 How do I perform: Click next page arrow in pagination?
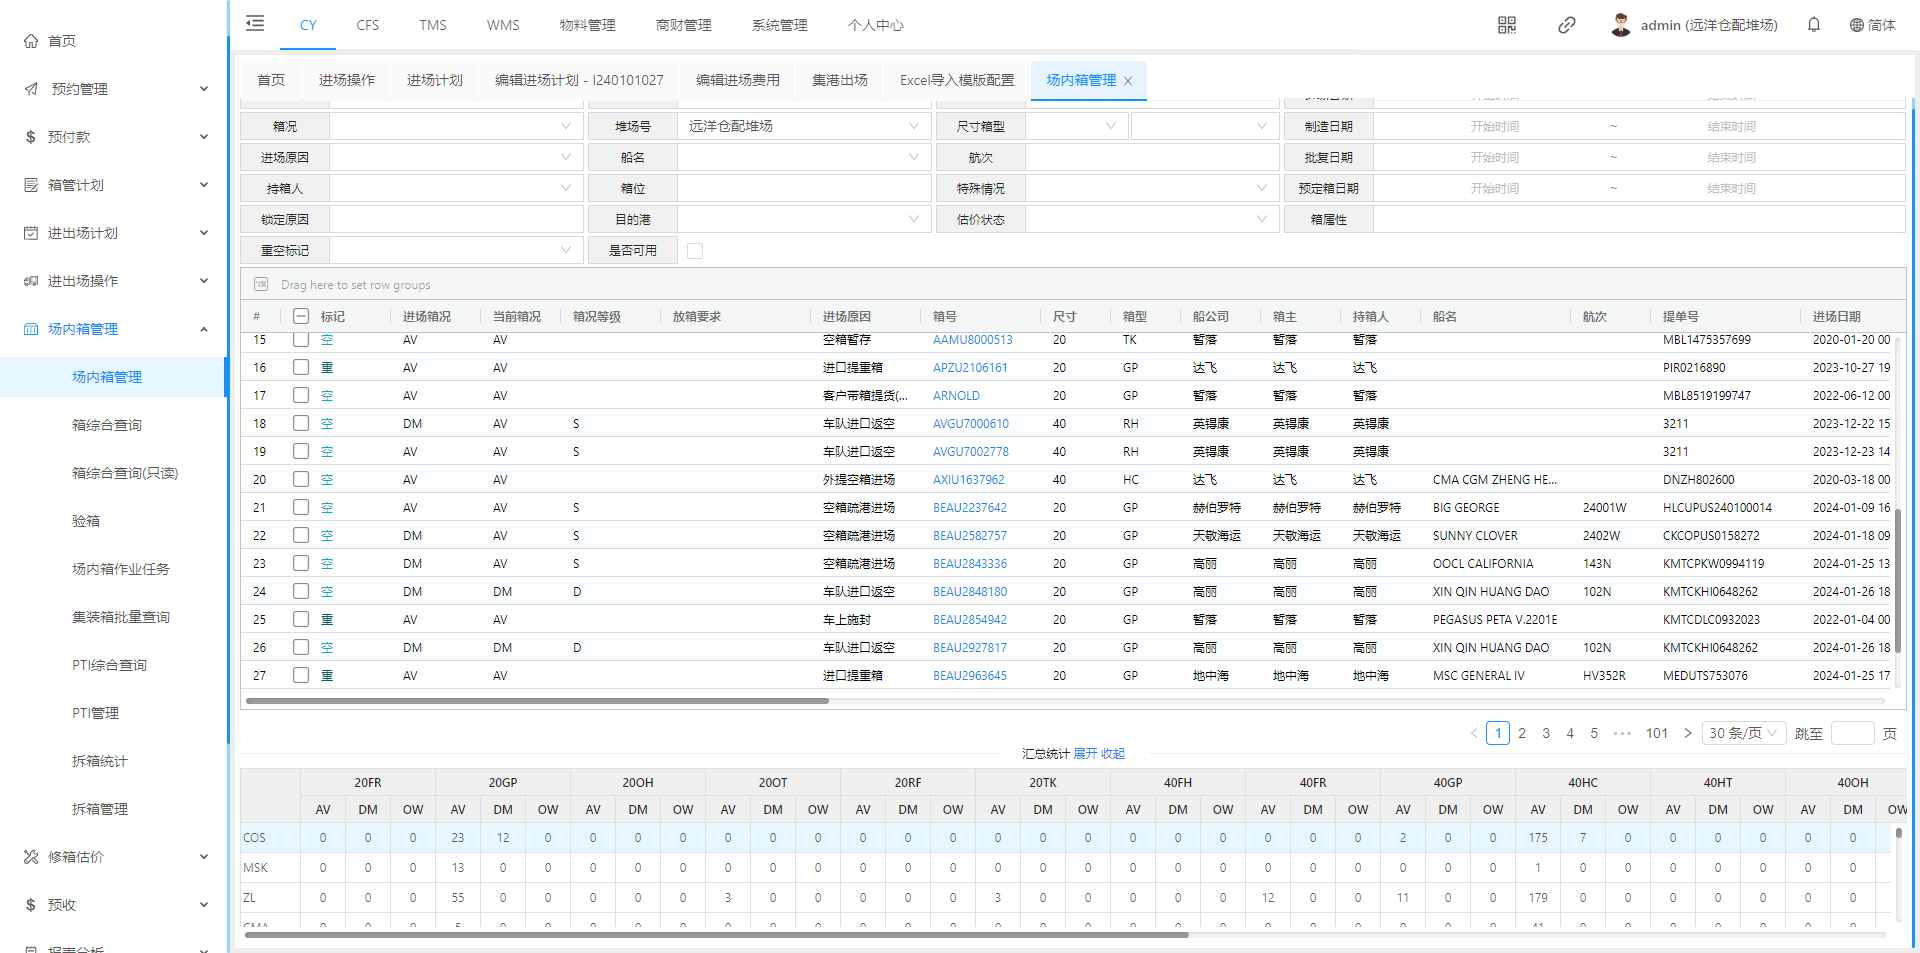click(x=1688, y=733)
